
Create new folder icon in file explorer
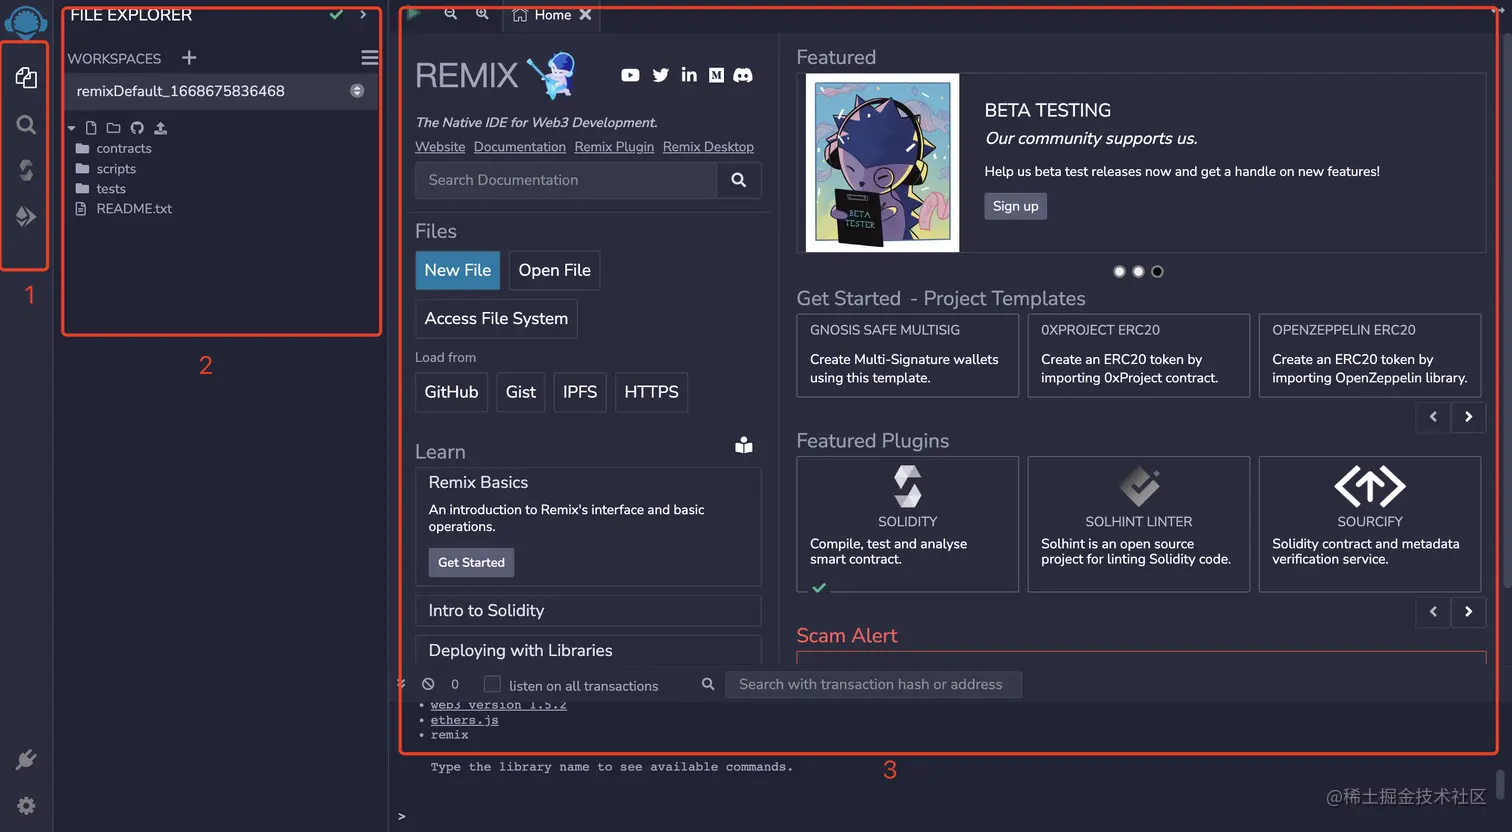click(113, 128)
